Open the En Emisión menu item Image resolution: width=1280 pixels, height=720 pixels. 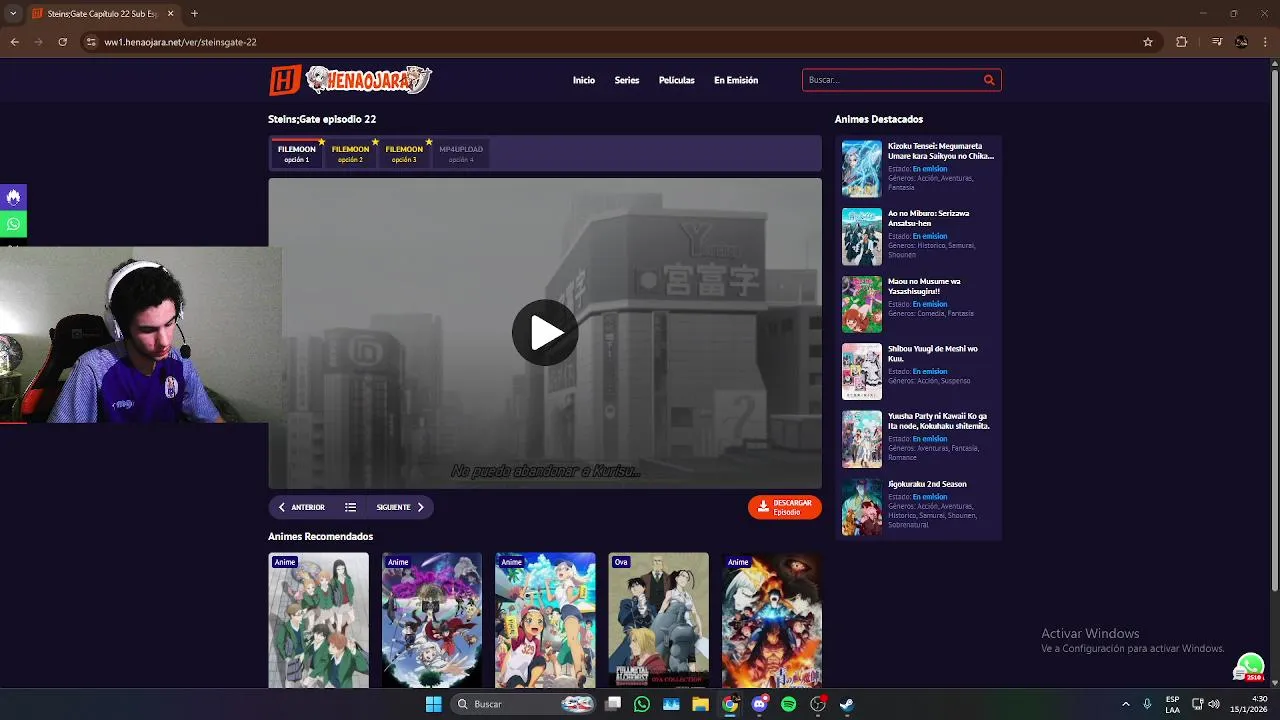click(x=736, y=80)
